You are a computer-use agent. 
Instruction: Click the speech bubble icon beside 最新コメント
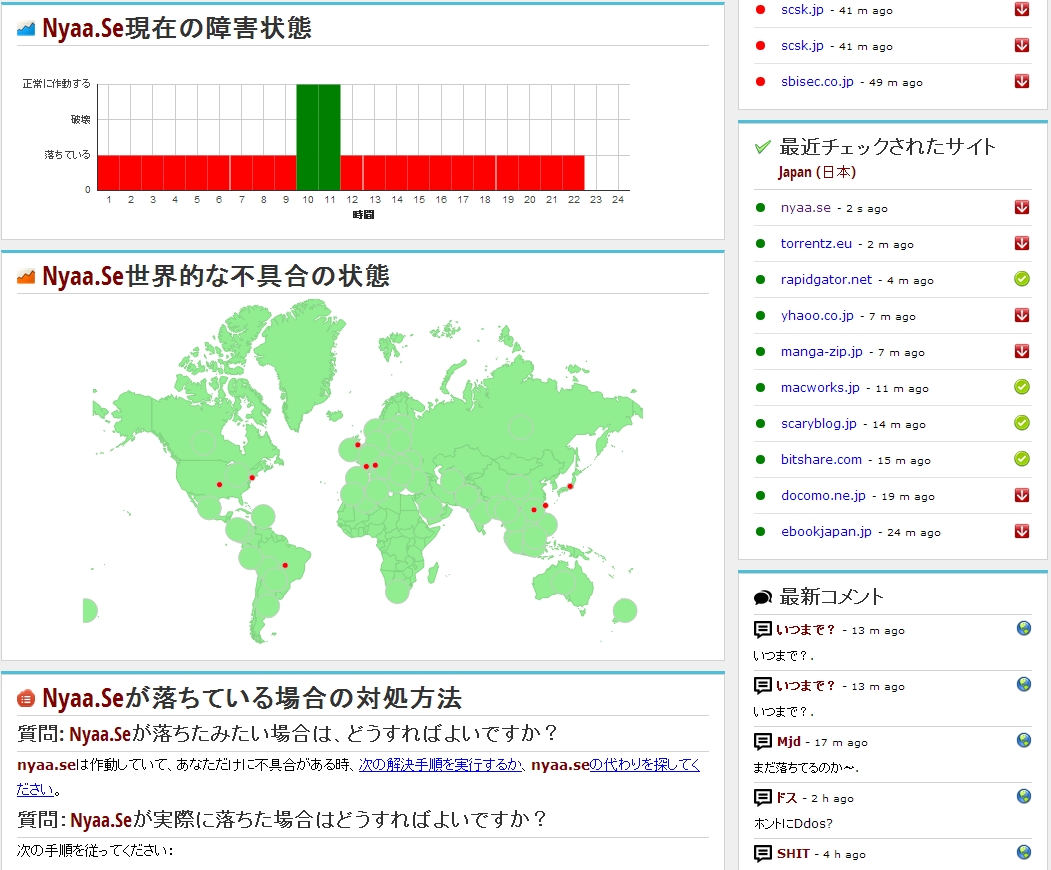point(763,597)
